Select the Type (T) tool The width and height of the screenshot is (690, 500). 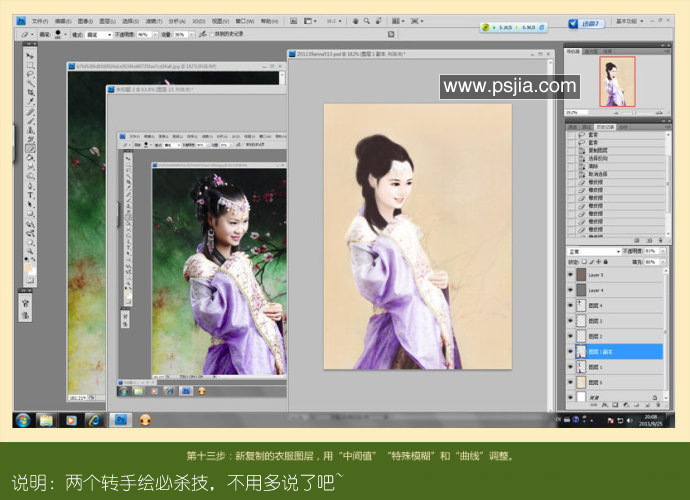30,196
